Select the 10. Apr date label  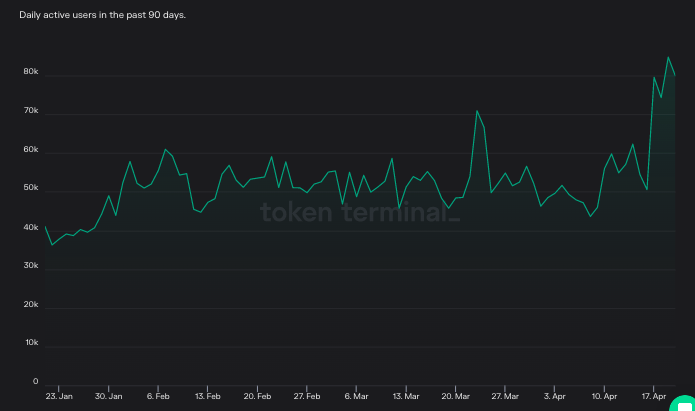click(x=603, y=396)
